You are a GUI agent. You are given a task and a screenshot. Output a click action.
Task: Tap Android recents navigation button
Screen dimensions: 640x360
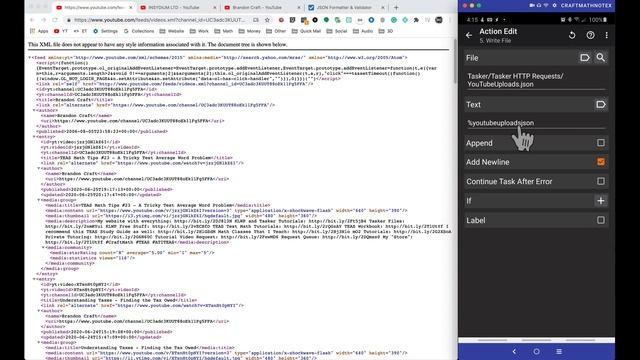(x=559, y=351)
